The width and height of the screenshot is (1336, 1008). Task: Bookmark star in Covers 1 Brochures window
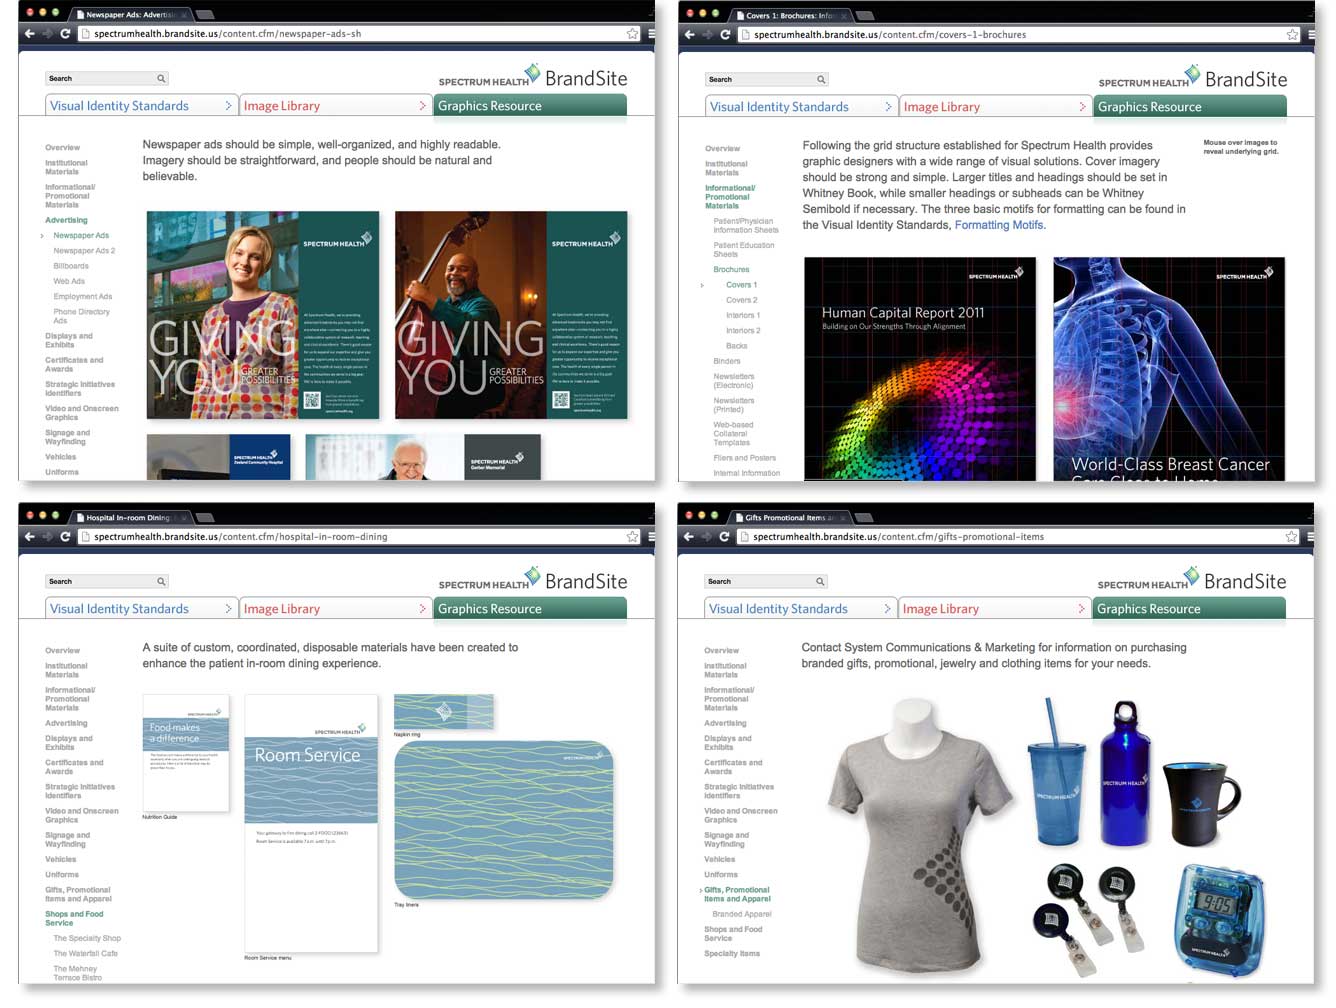pos(1292,34)
